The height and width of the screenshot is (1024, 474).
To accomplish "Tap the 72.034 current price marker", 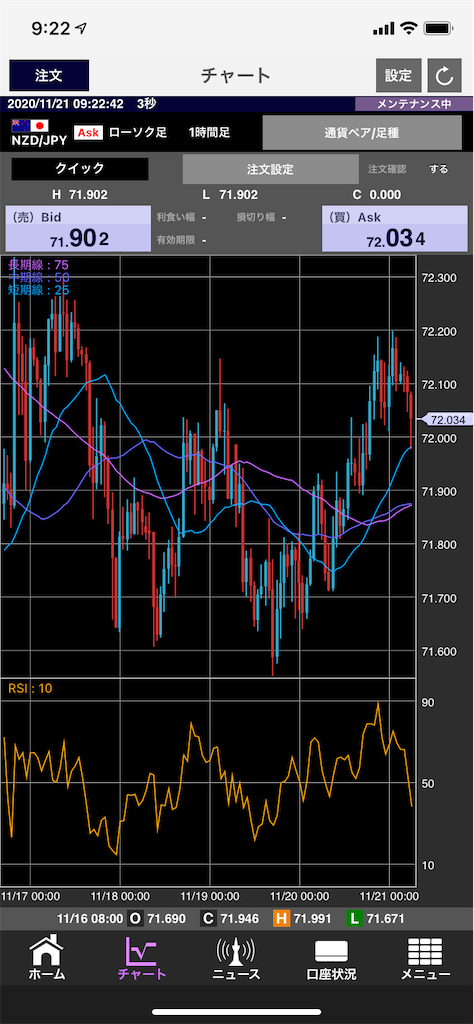I will click(448, 420).
